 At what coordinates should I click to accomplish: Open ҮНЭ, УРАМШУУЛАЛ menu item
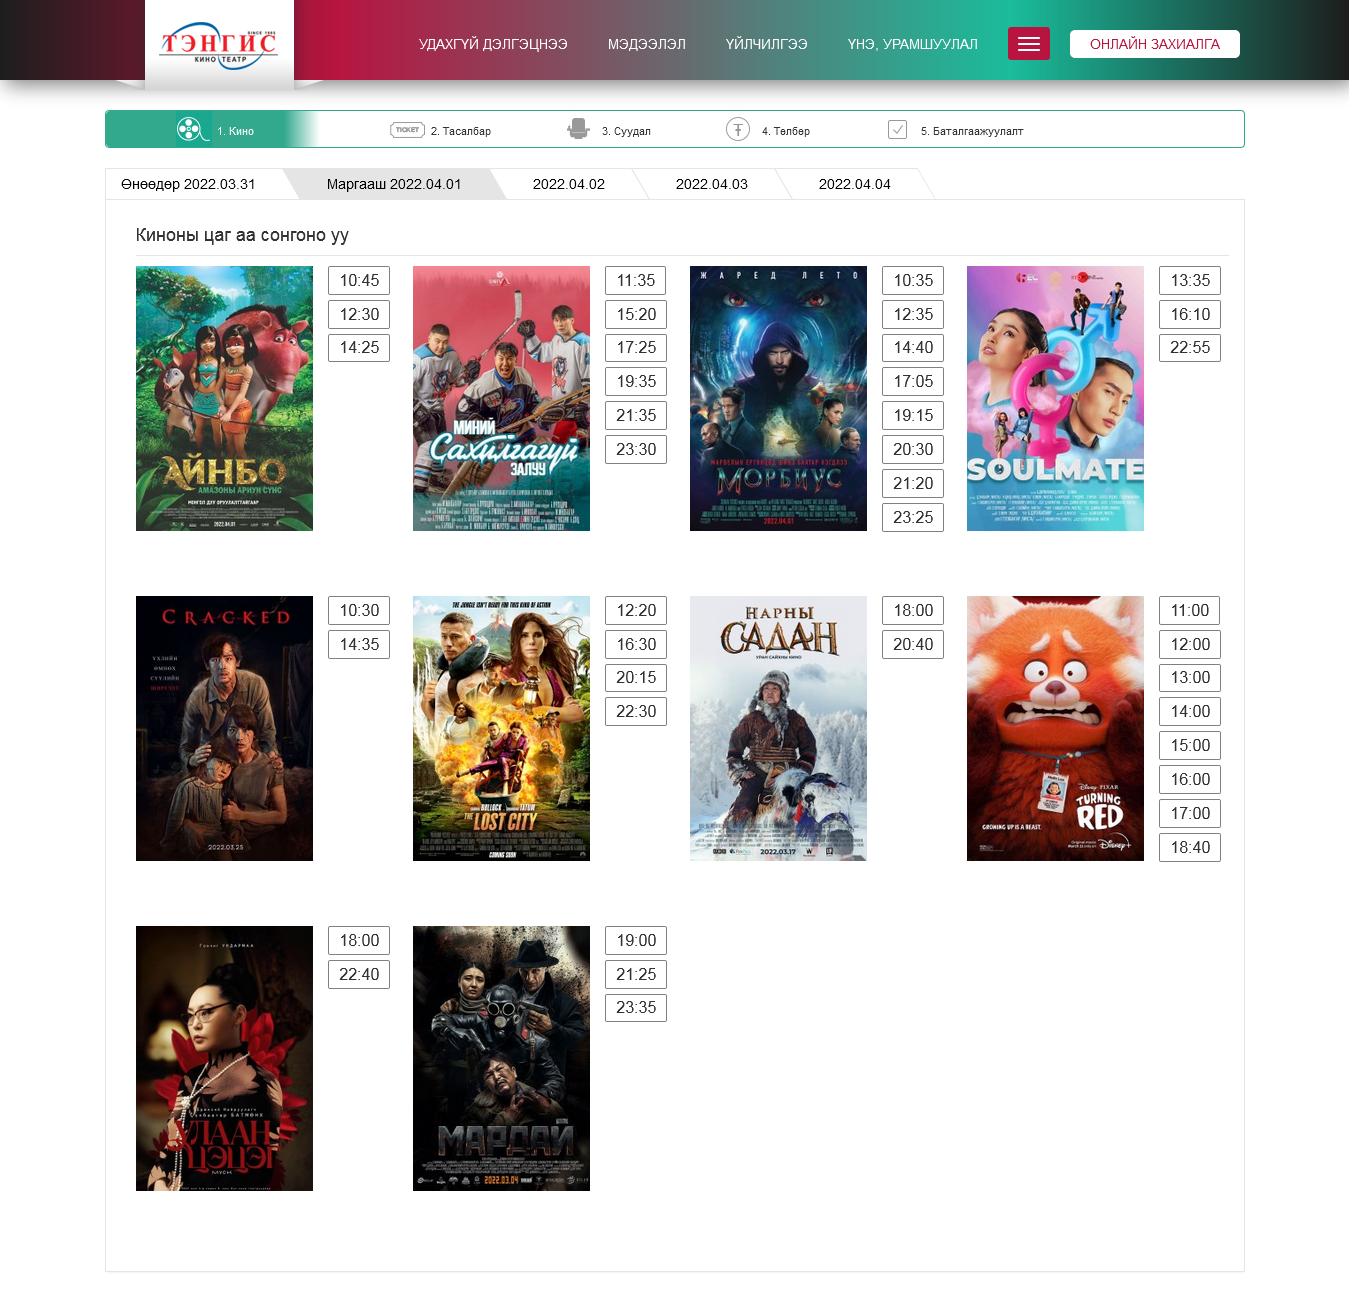(x=912, y=44)
